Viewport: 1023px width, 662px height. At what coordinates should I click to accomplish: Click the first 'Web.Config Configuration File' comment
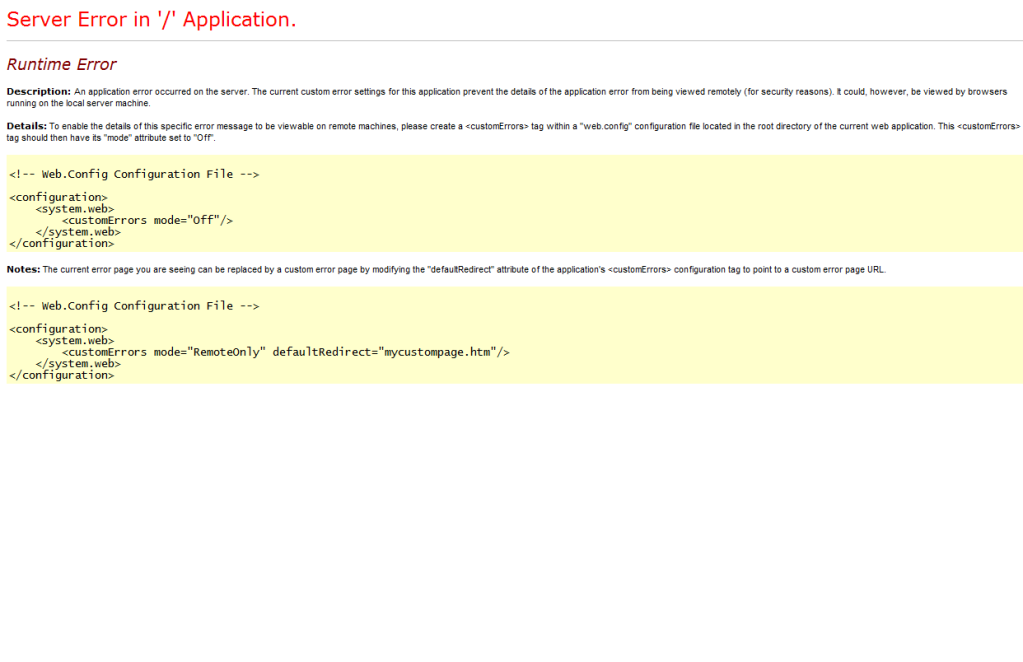coord(134,174)
